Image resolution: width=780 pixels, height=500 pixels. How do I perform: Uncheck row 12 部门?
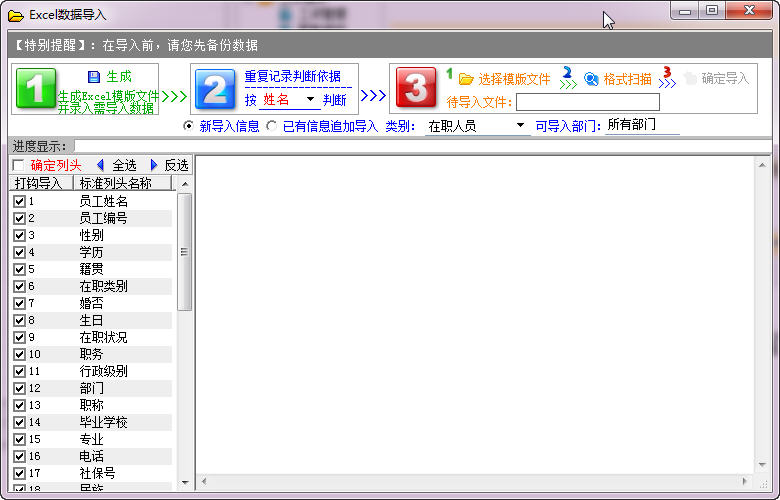19,389
